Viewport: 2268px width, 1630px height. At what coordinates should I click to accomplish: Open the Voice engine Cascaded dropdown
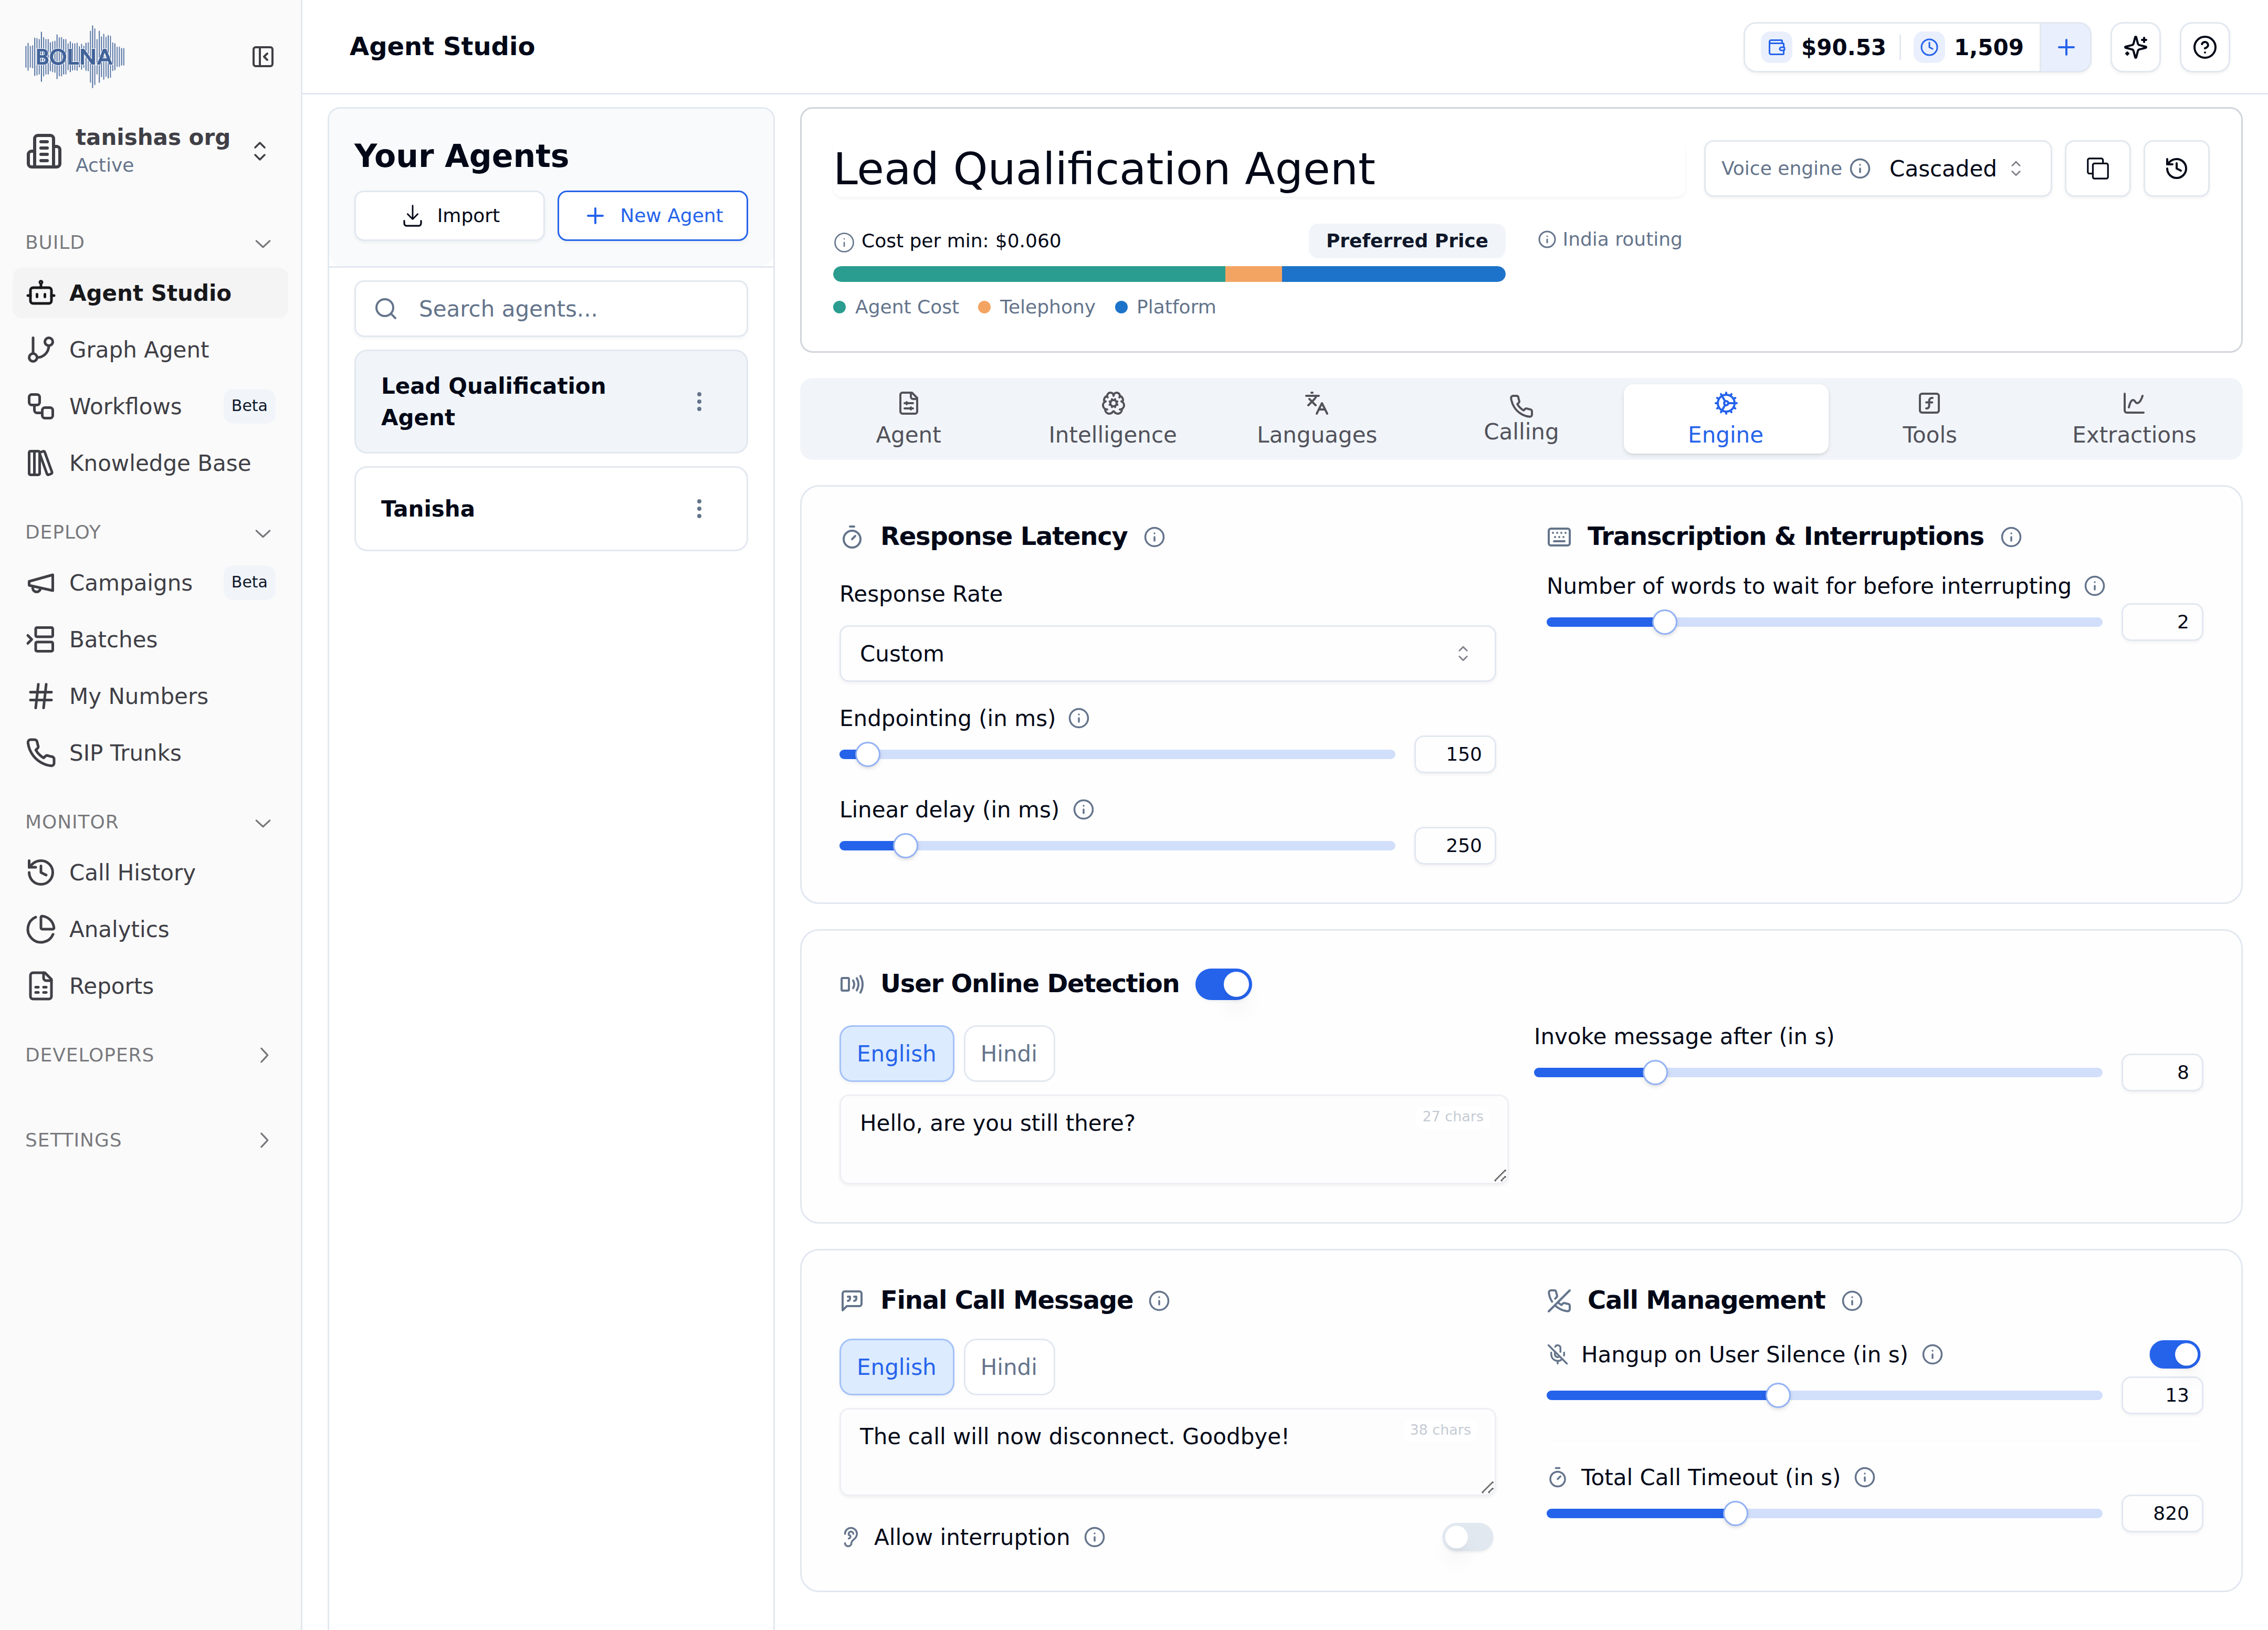click(1956, 168)
